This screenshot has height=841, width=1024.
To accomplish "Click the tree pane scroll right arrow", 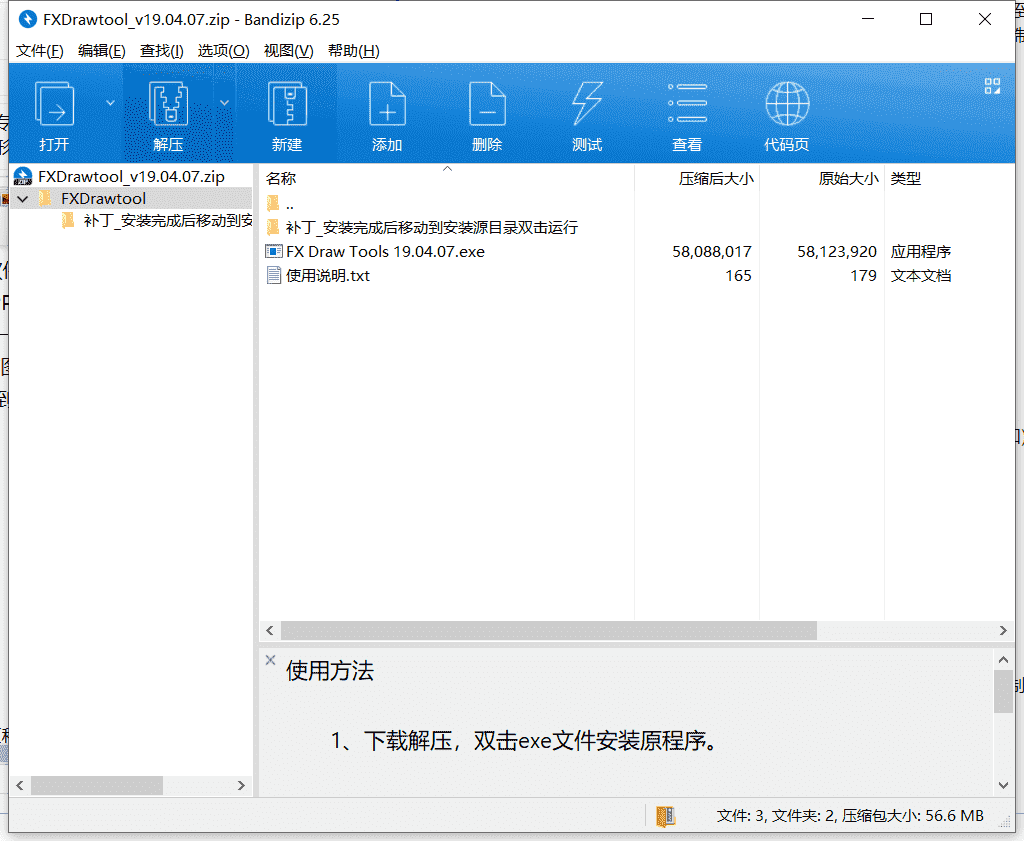I will [241, 785].
